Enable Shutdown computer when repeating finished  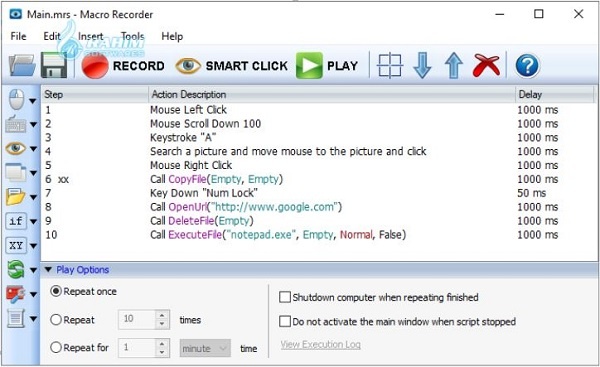285,297
